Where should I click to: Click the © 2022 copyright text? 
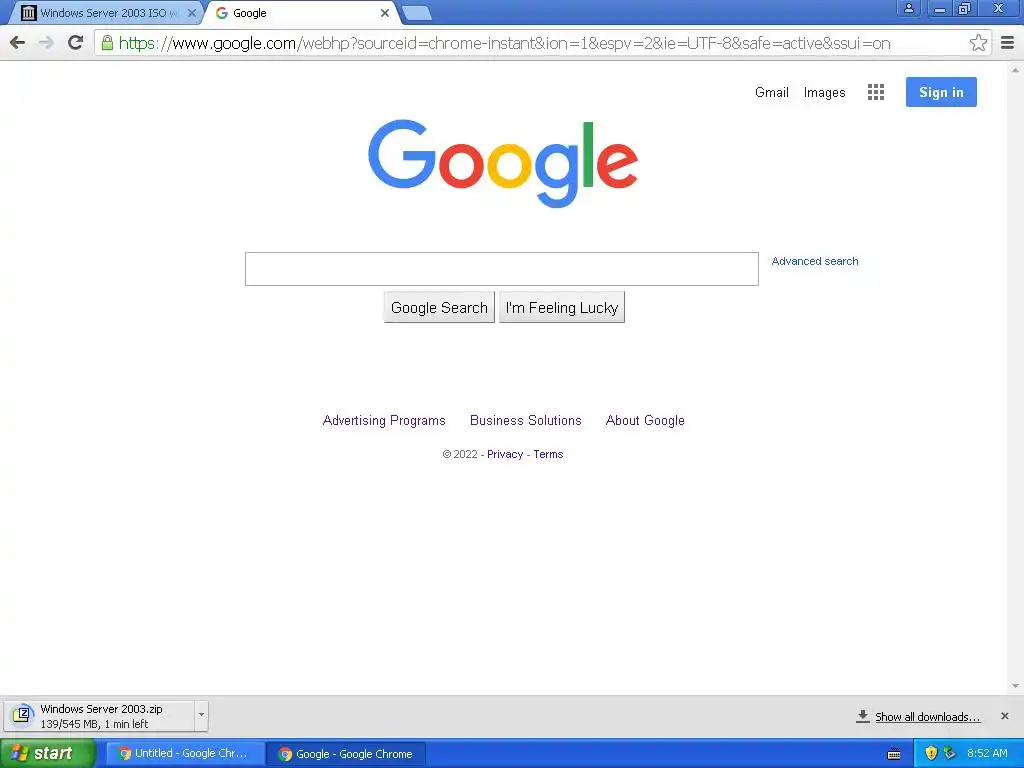460,455
